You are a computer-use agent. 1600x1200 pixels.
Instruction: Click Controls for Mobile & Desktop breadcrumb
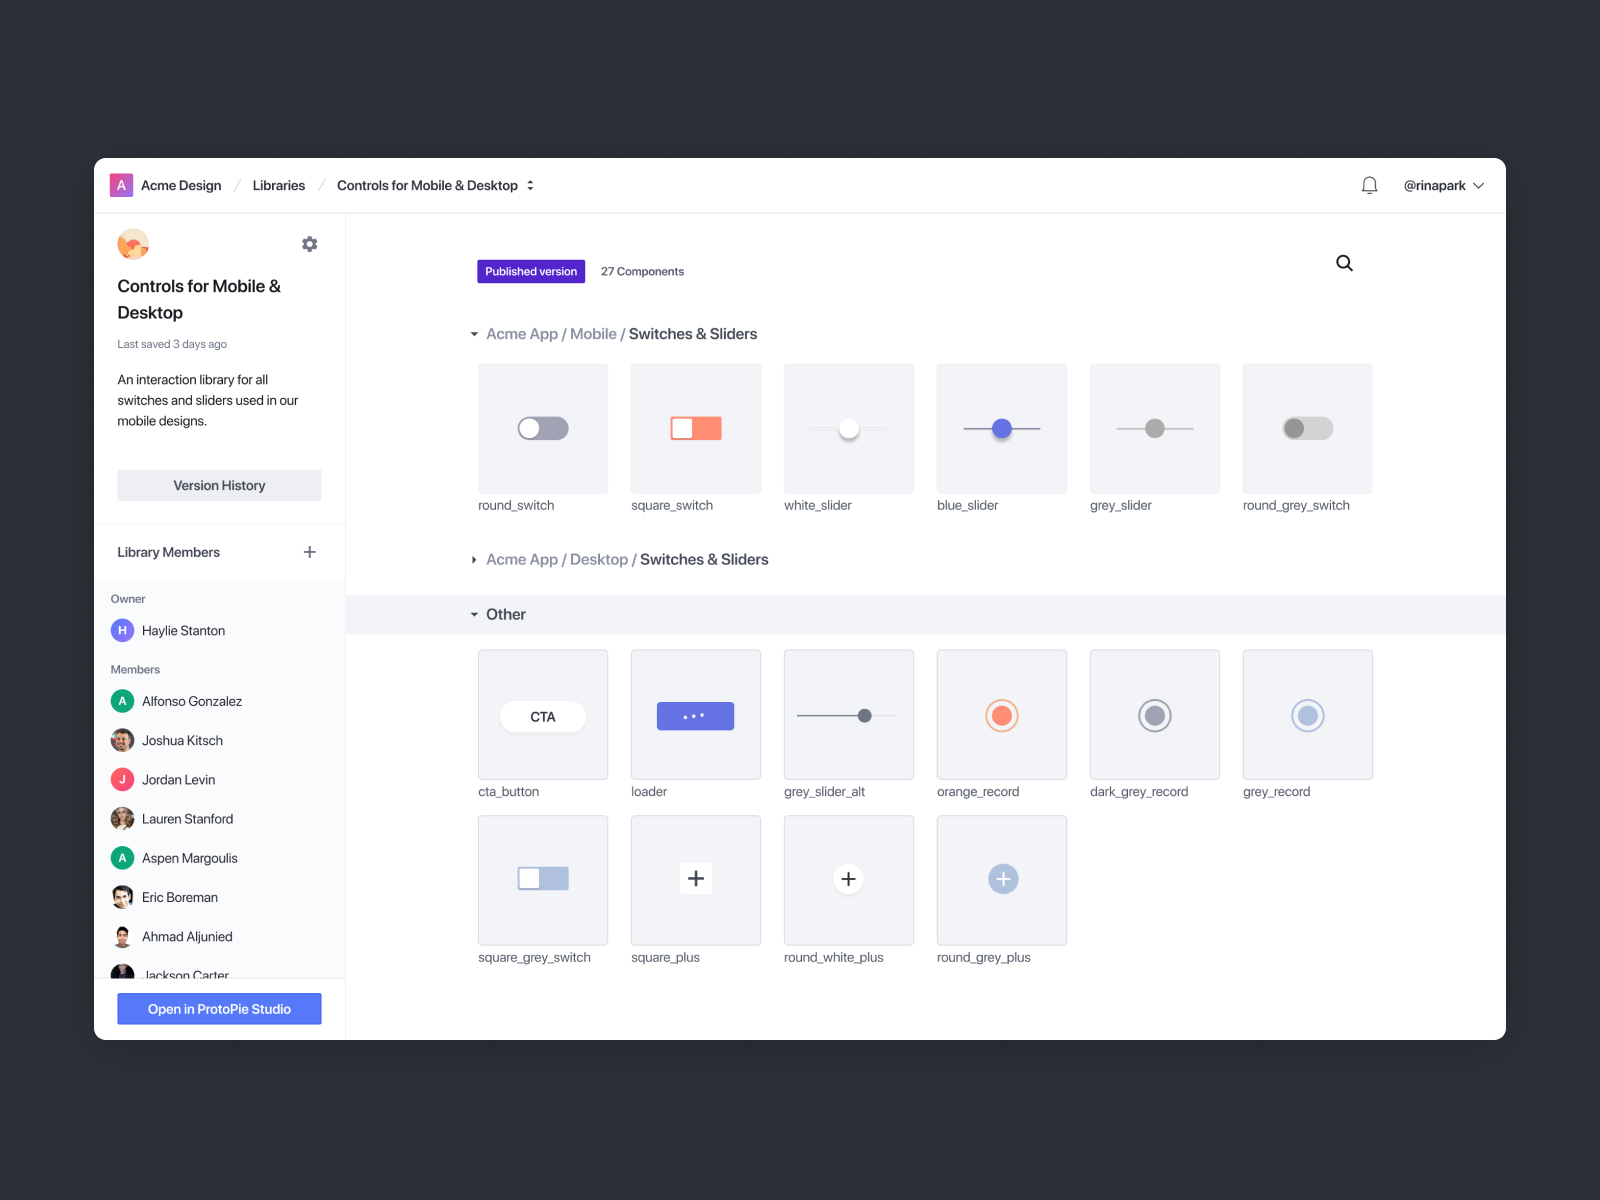[x=427, y=185]
